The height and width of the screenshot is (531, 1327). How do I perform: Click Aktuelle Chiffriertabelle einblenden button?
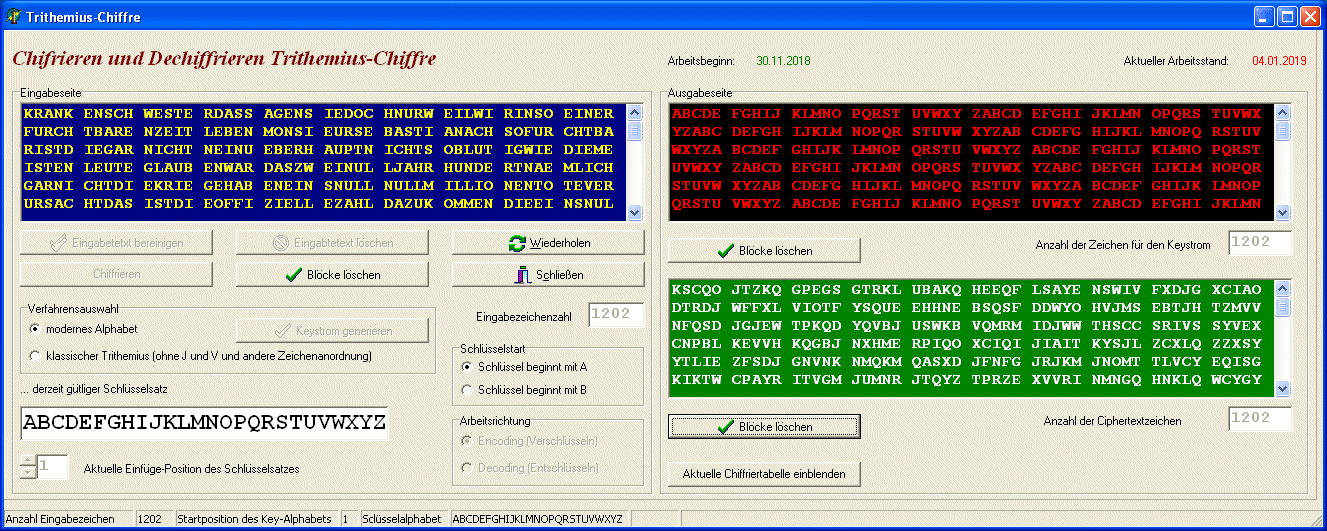coord(764,474)
